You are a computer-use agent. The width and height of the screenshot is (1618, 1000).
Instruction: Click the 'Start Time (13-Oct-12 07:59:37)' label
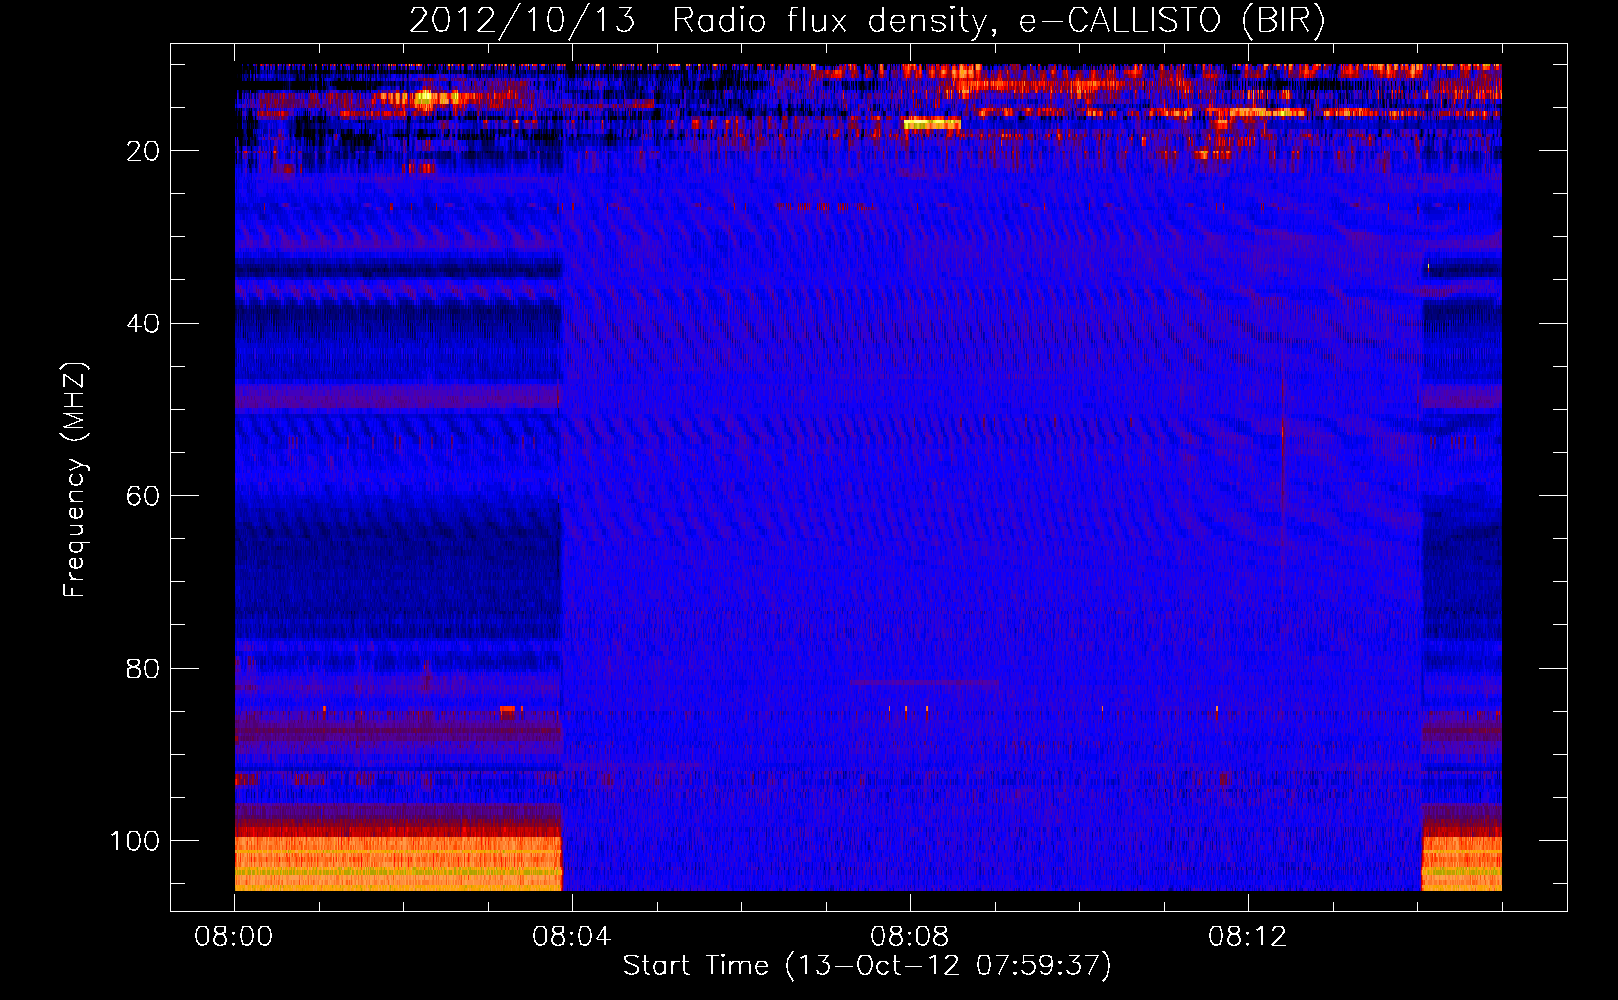(x=867, y=966)
